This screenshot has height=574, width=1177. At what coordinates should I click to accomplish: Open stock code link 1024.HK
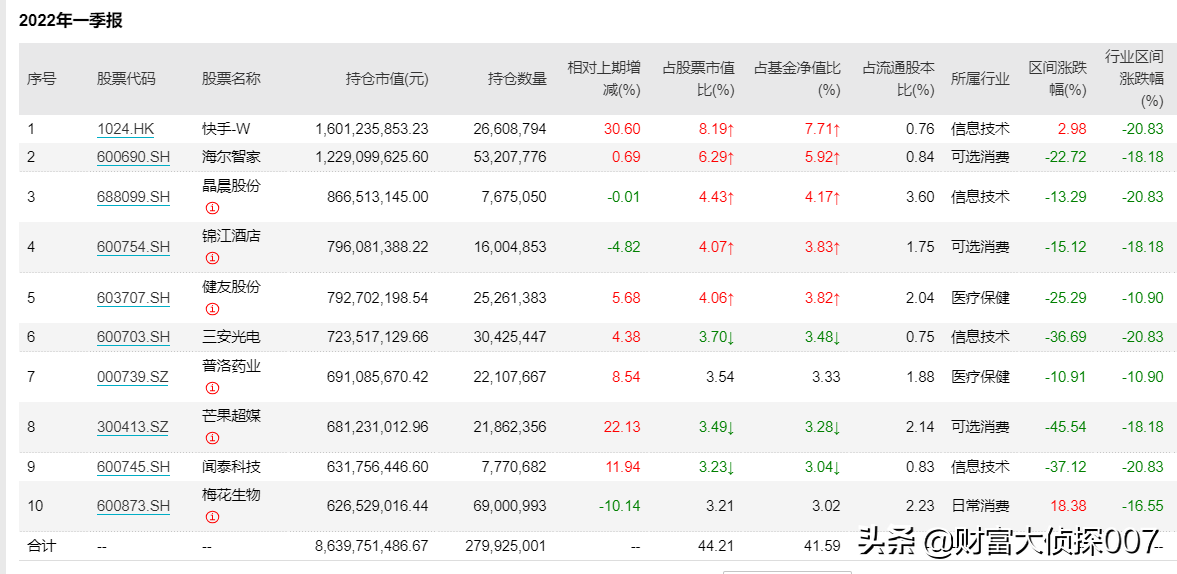(x=125, y=129)
